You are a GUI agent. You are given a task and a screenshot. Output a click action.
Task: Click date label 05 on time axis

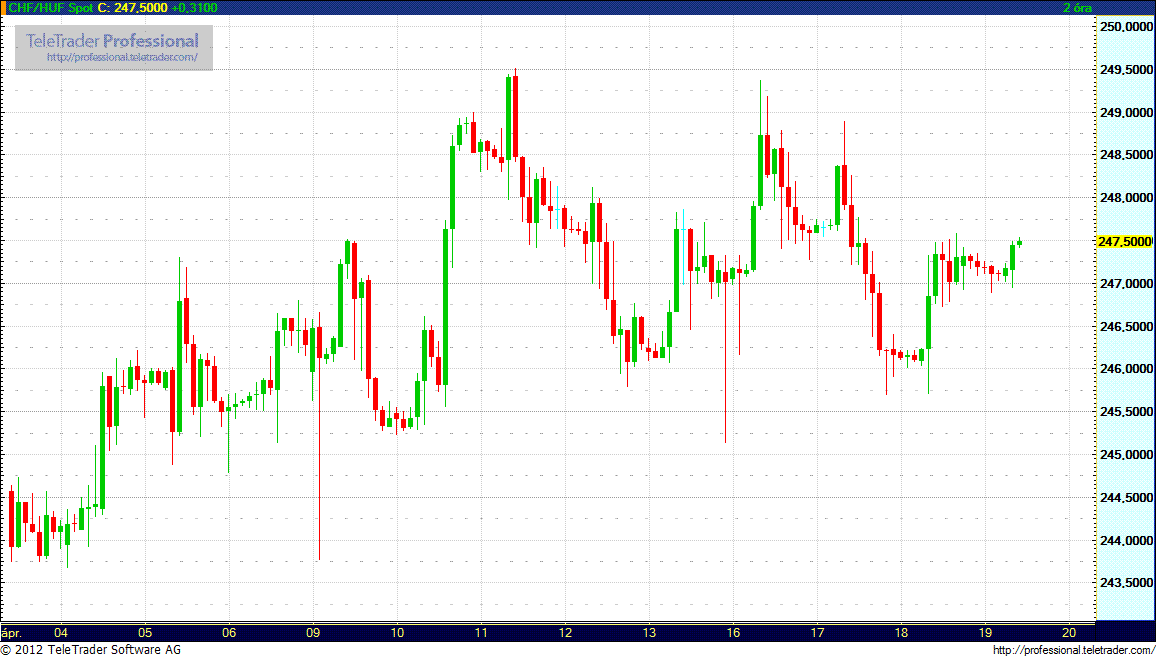tap(145, 632)
